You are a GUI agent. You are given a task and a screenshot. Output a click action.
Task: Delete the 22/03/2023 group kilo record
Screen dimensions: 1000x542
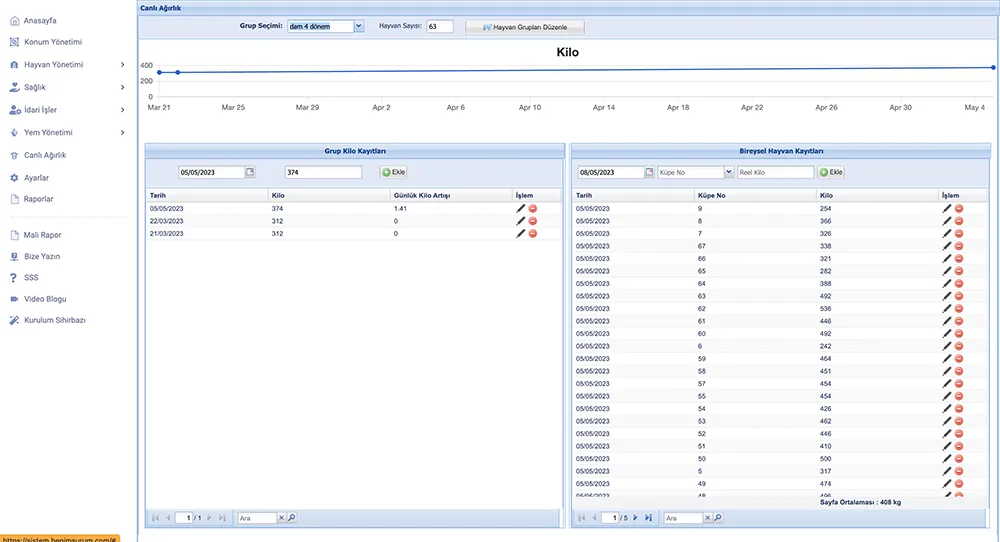[x=532, y=221]
